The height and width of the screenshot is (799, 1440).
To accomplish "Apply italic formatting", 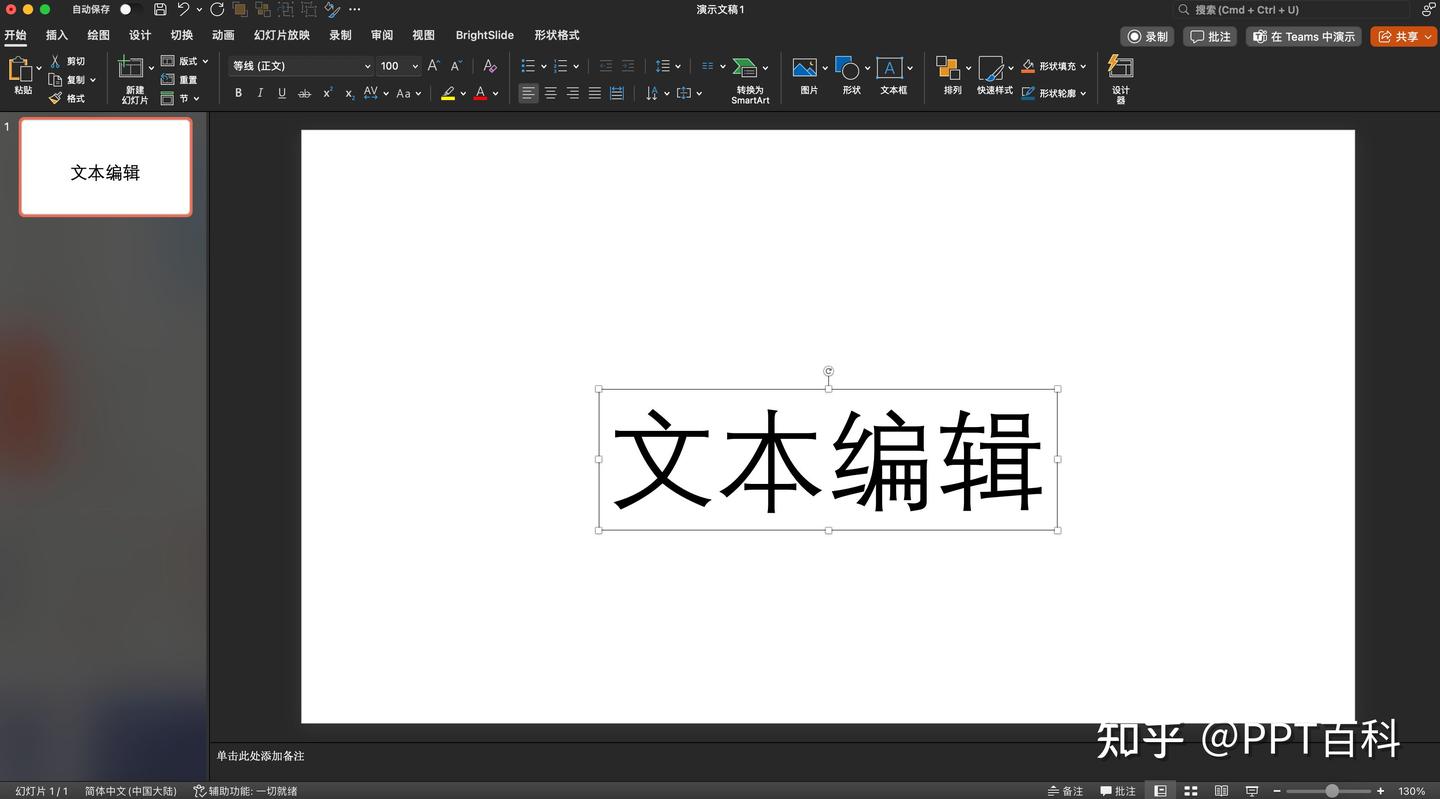I will [259, 93].
